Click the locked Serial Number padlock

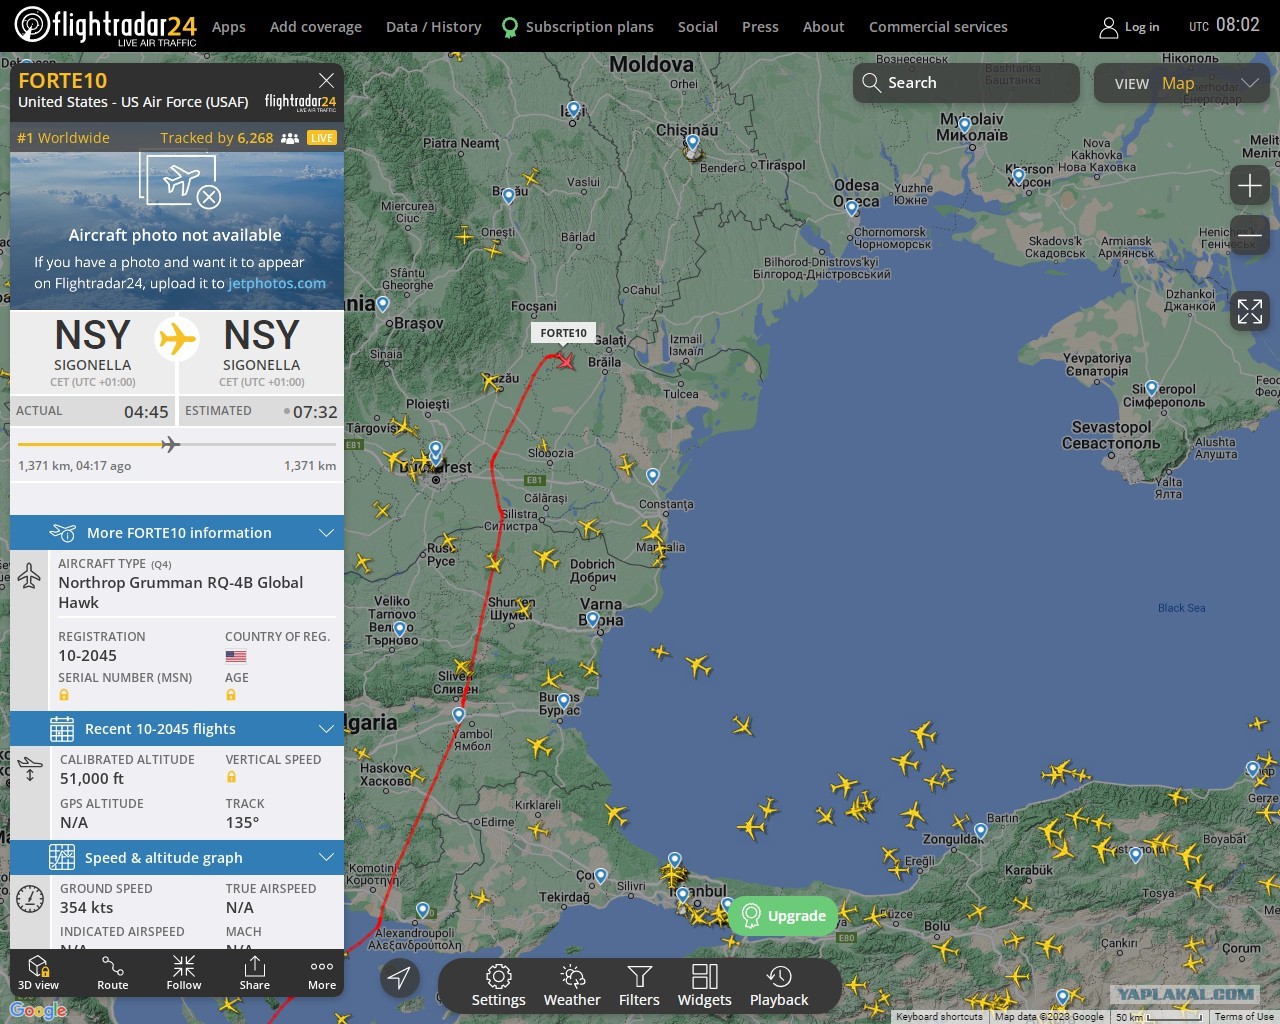[x=64, y=695]
